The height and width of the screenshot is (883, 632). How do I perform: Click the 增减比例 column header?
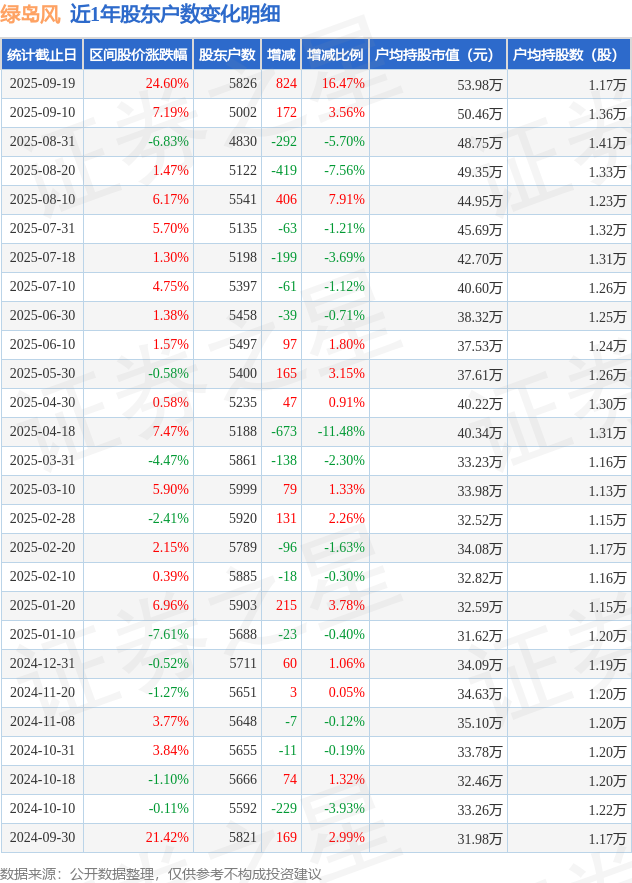335,55
